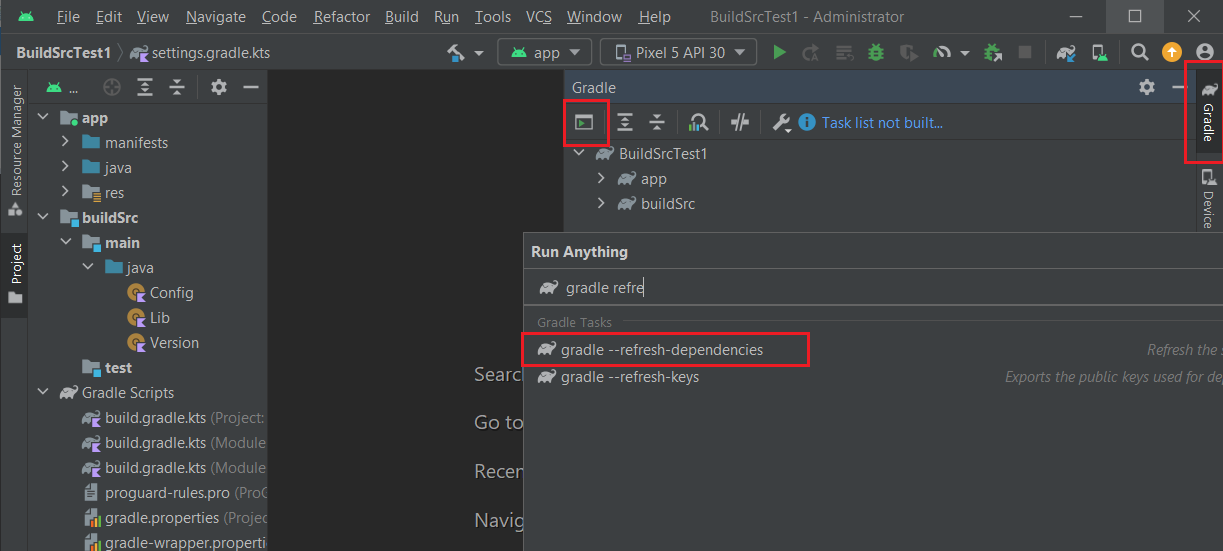The height and width of the screenshot is (551, 1223).
Task: Collapse the app module in project tree
Action: (44, 118)
